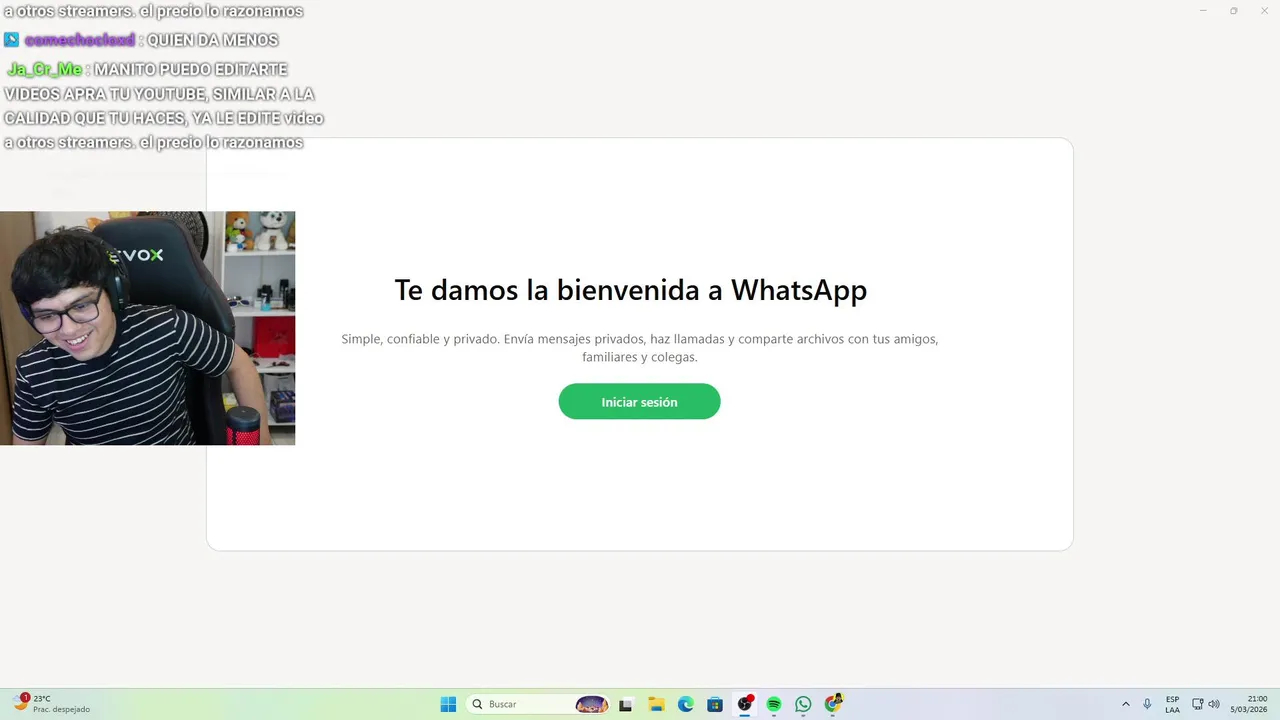Open the weather widget showing 23°C
This screenshot has height=720, width=1280.
pyautogui.click(x=52, y=704)
